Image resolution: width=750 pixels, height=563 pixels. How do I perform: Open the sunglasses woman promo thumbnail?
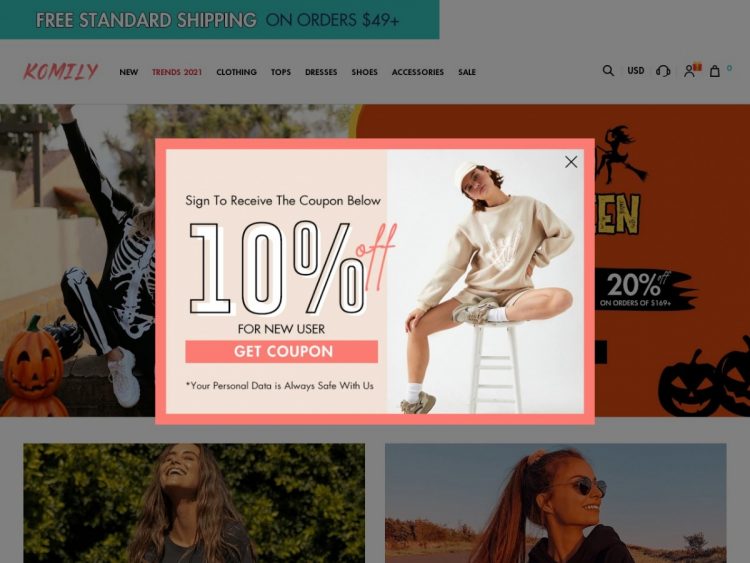click(555, 503)
